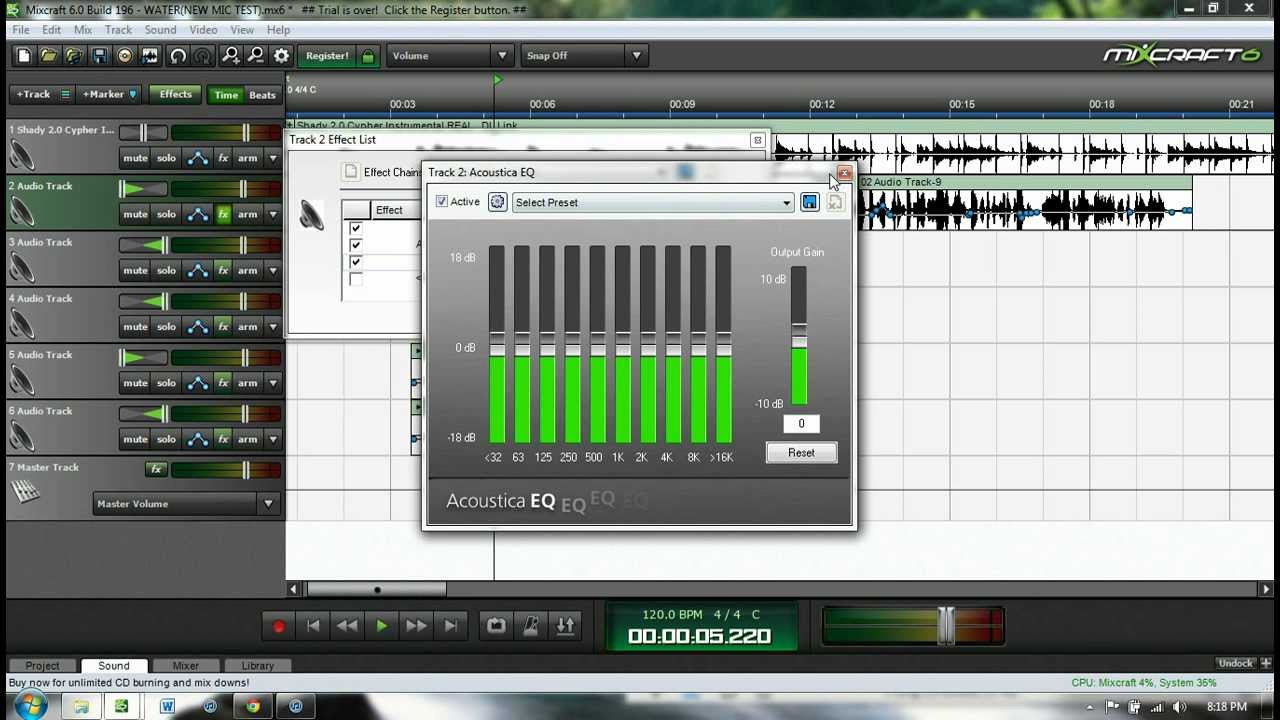This screenshot has width=1280, height=720.
Task: Toggle the metronome icon
Action: tap(531, 626)
